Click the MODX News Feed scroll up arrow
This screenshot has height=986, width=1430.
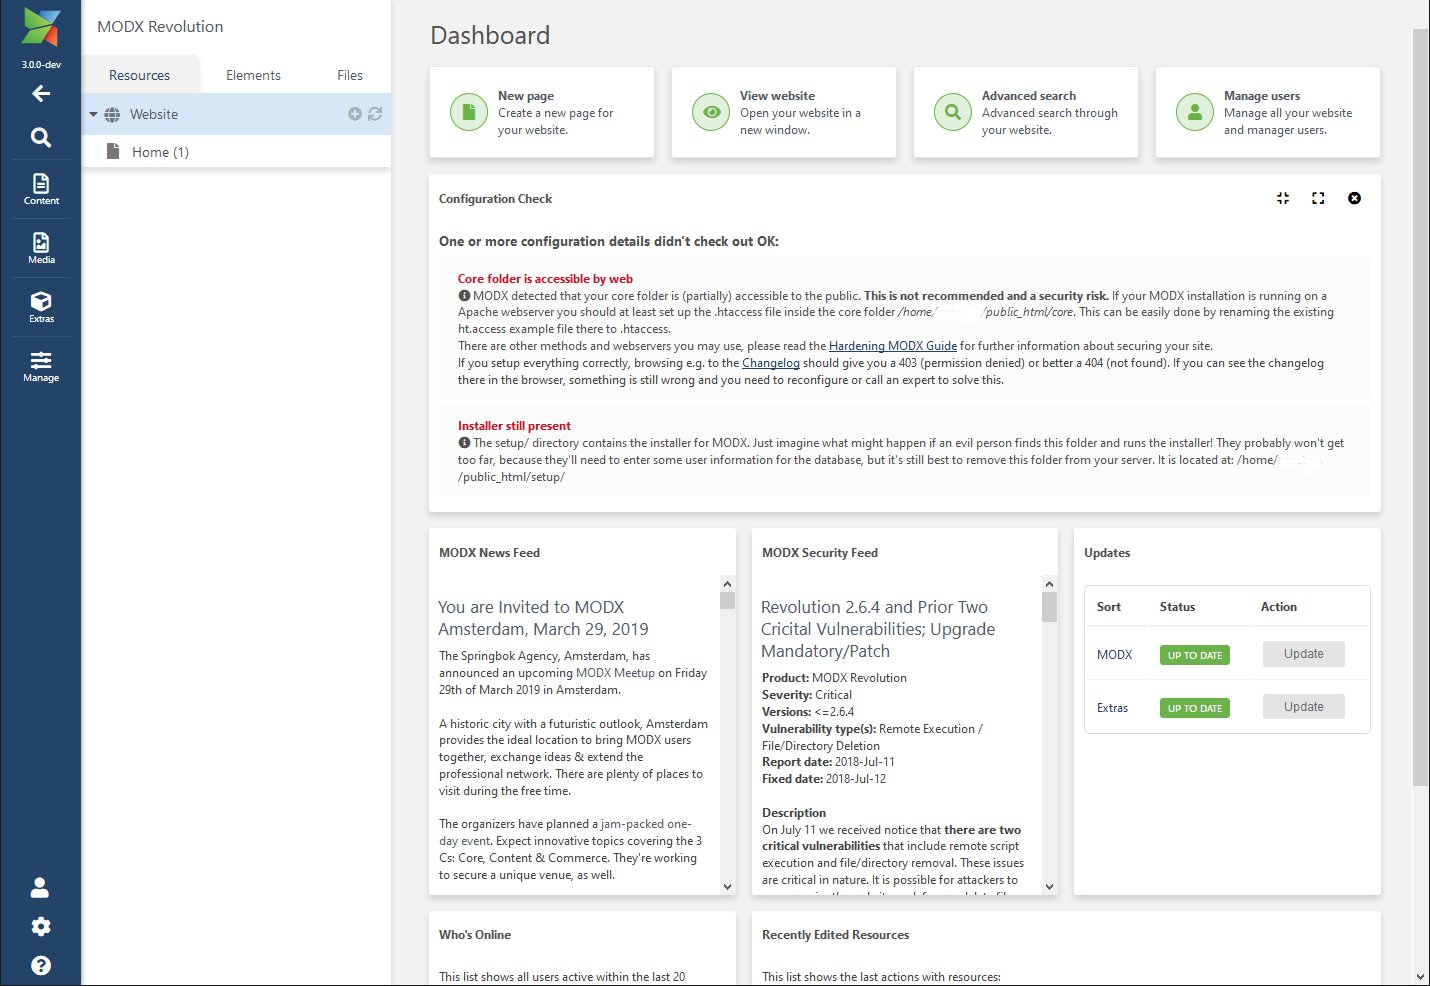(727, 584)
